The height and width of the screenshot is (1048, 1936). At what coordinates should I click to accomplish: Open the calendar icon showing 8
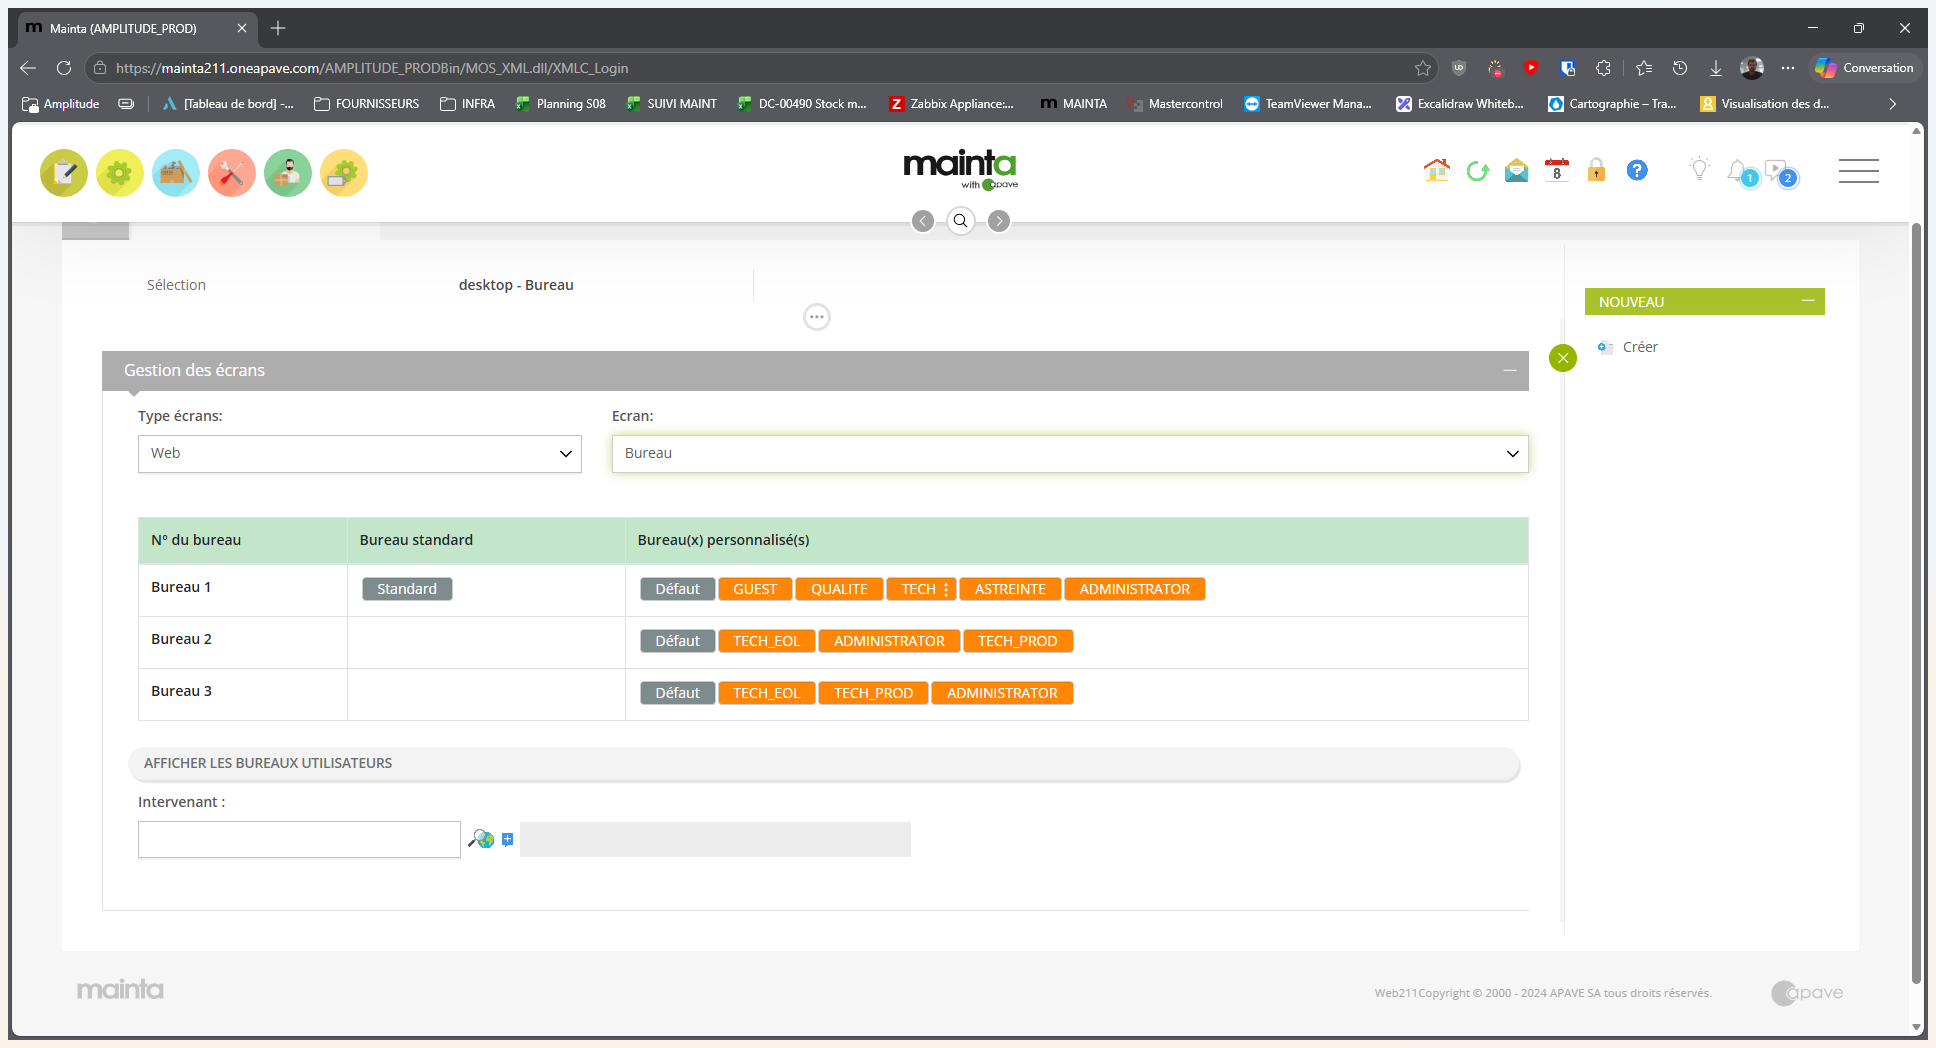click(x=1557, y=170)
